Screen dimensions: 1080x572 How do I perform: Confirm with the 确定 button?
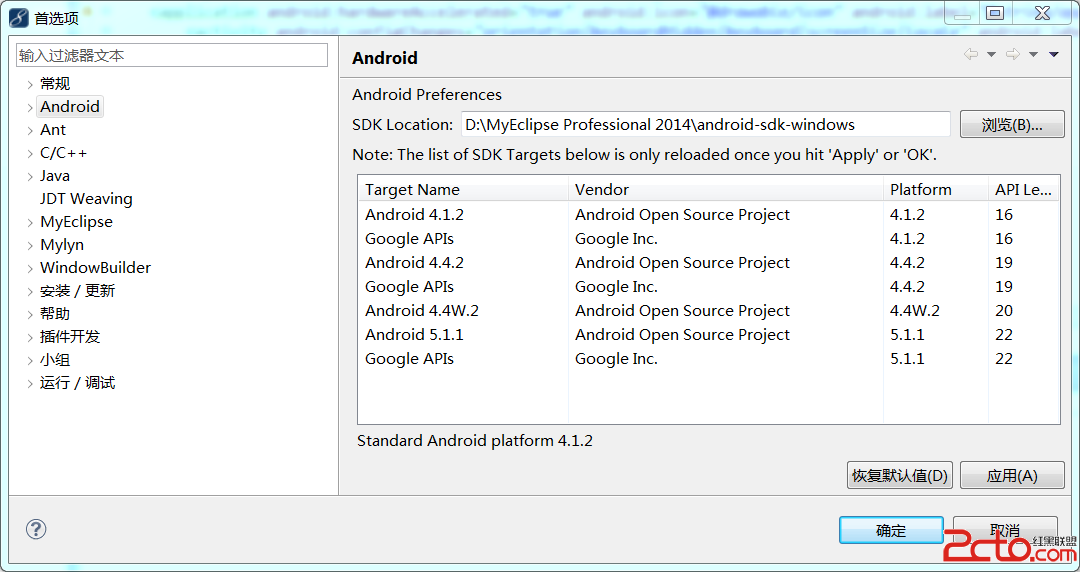pyautogui.click(x=890, y=531)
